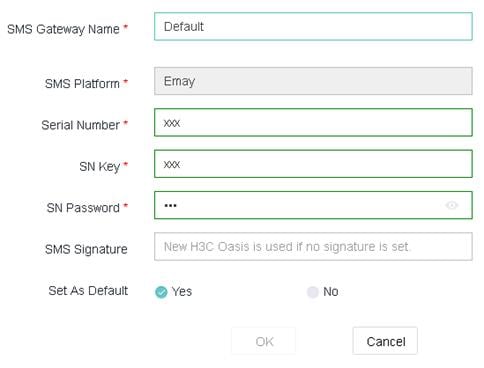Click the SMS Signature label
The height and width of the screenshot is (368, 484).
86,249
